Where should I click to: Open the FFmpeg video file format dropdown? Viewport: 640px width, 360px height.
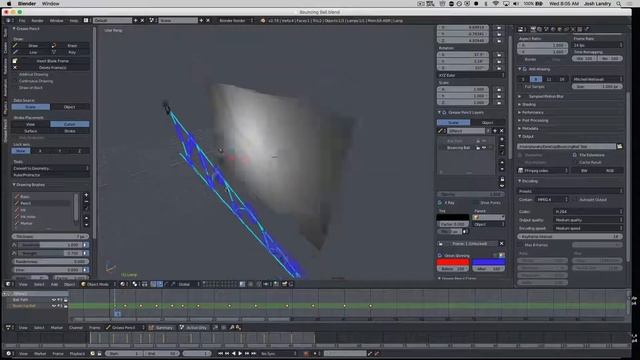pyautogui.click(x=543, y=170)
